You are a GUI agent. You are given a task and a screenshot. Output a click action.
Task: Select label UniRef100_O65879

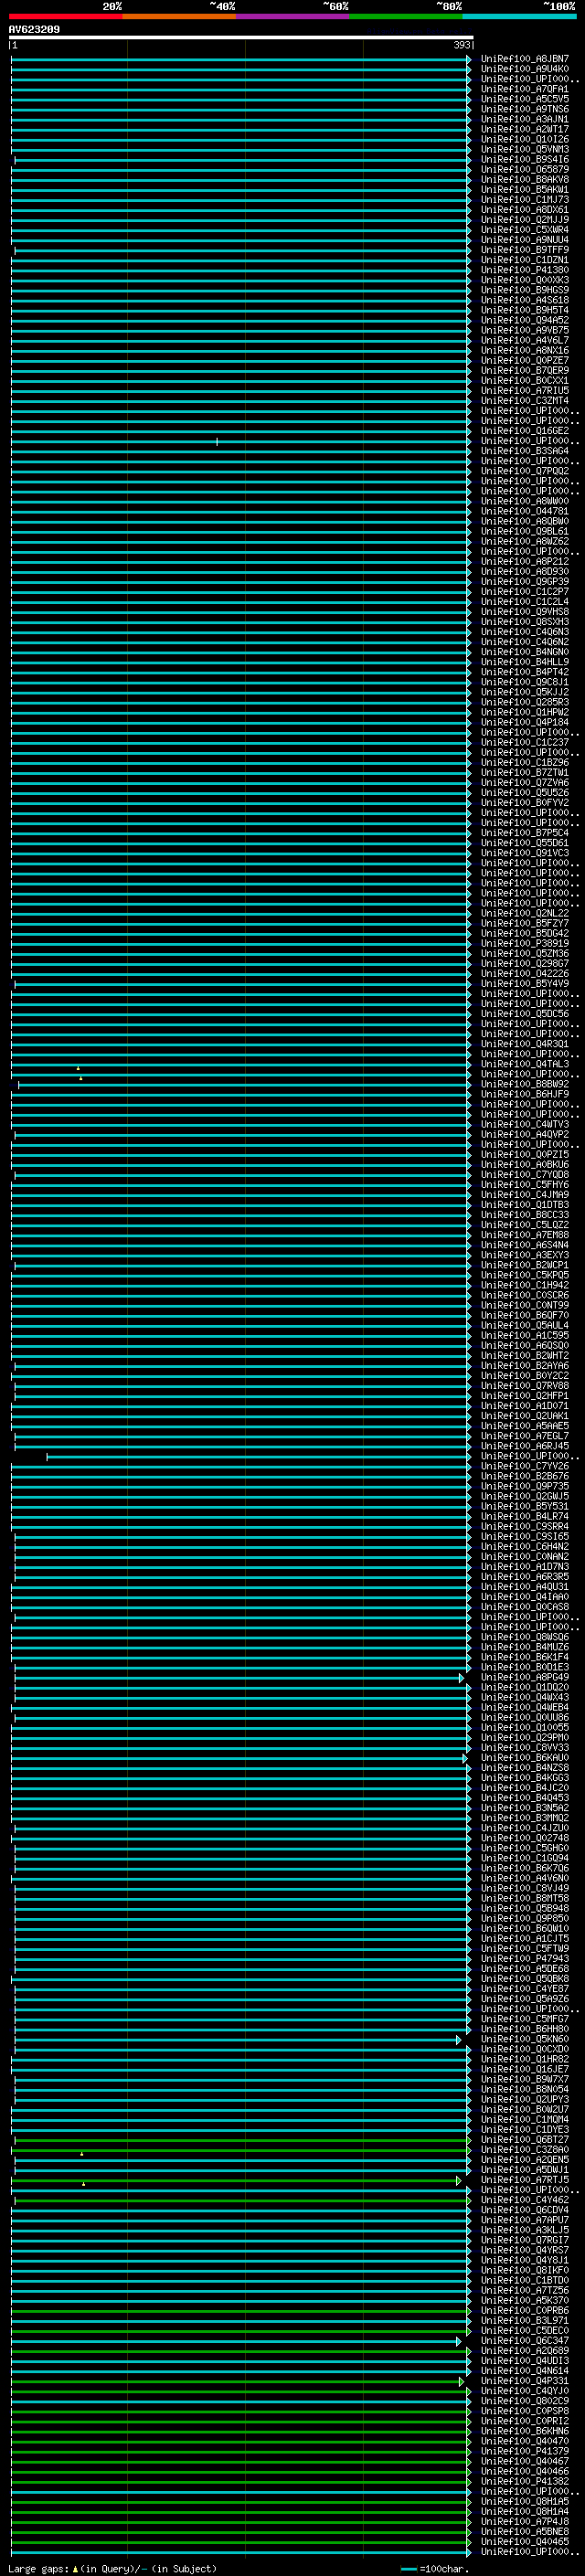525,169
